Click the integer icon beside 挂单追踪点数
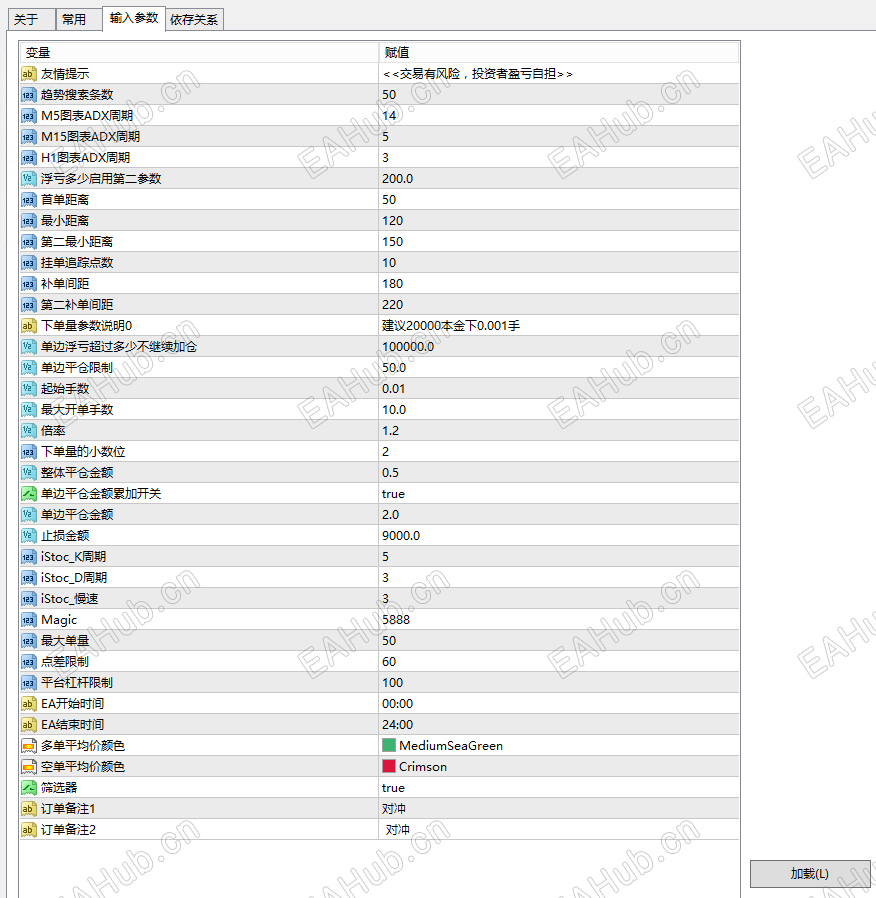This screenshot has height=898, width=876. pyautogui.click(x=29, y=263)
